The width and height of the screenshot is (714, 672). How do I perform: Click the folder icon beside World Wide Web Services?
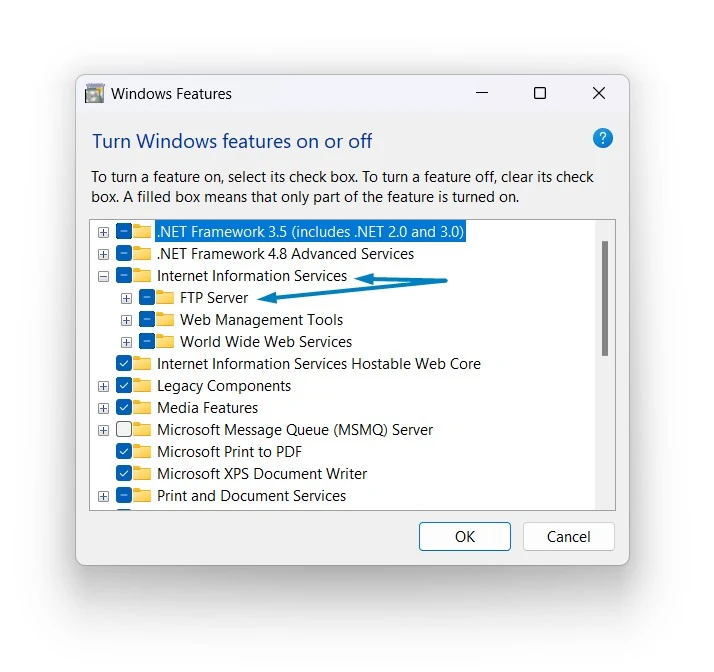[165, 341]
